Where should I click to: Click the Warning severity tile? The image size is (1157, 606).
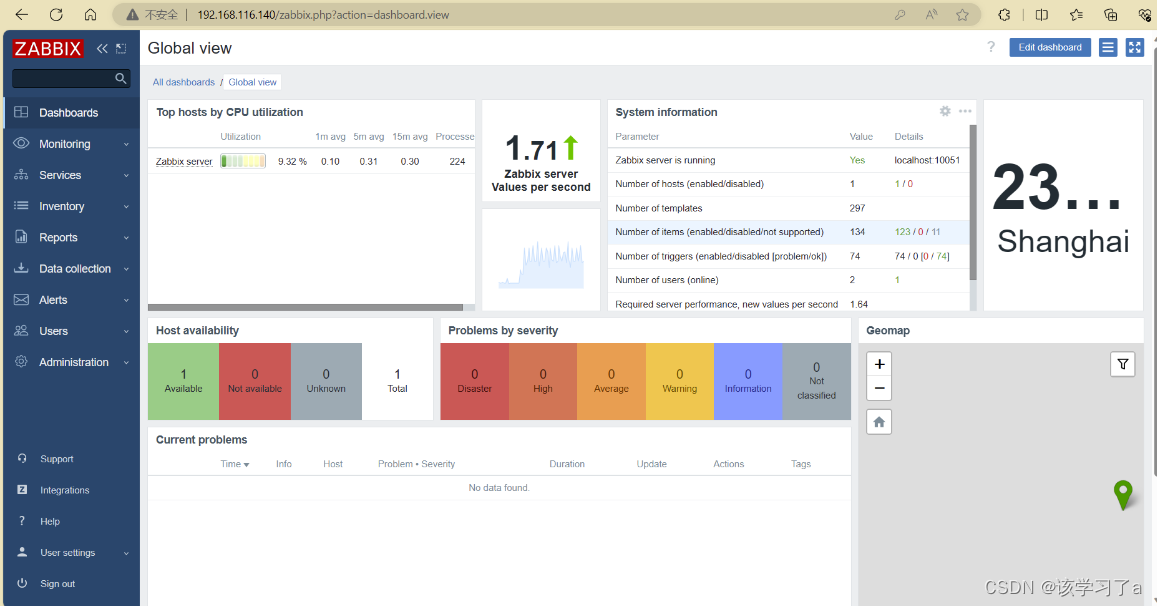pyautogui.click(x=680, y=382)
